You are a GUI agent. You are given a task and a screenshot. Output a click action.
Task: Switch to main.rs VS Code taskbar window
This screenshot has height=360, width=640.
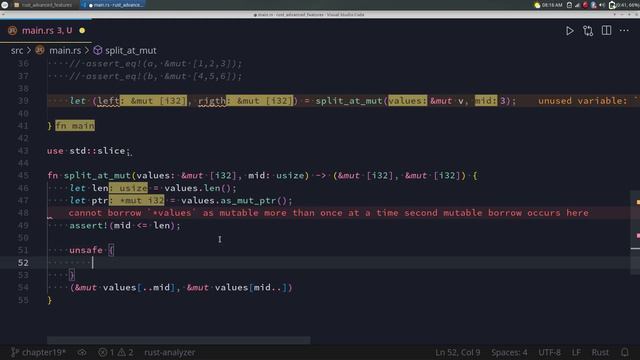113,5
